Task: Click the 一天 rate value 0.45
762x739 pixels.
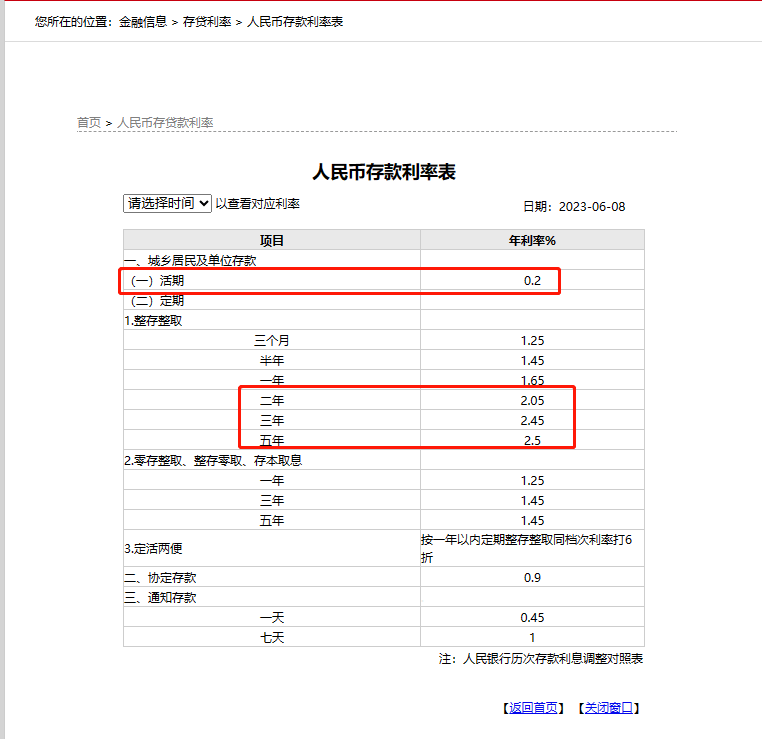Action: (532, 618)
